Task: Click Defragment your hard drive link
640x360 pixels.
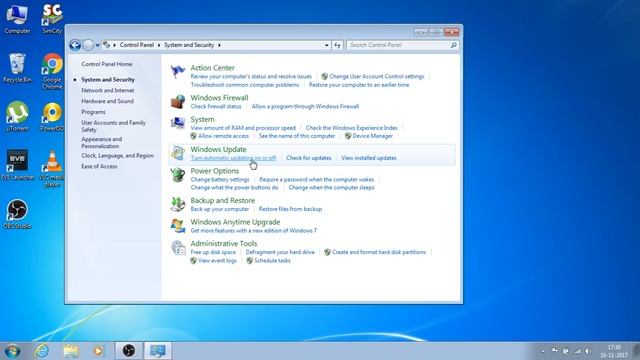Action: 280,252
